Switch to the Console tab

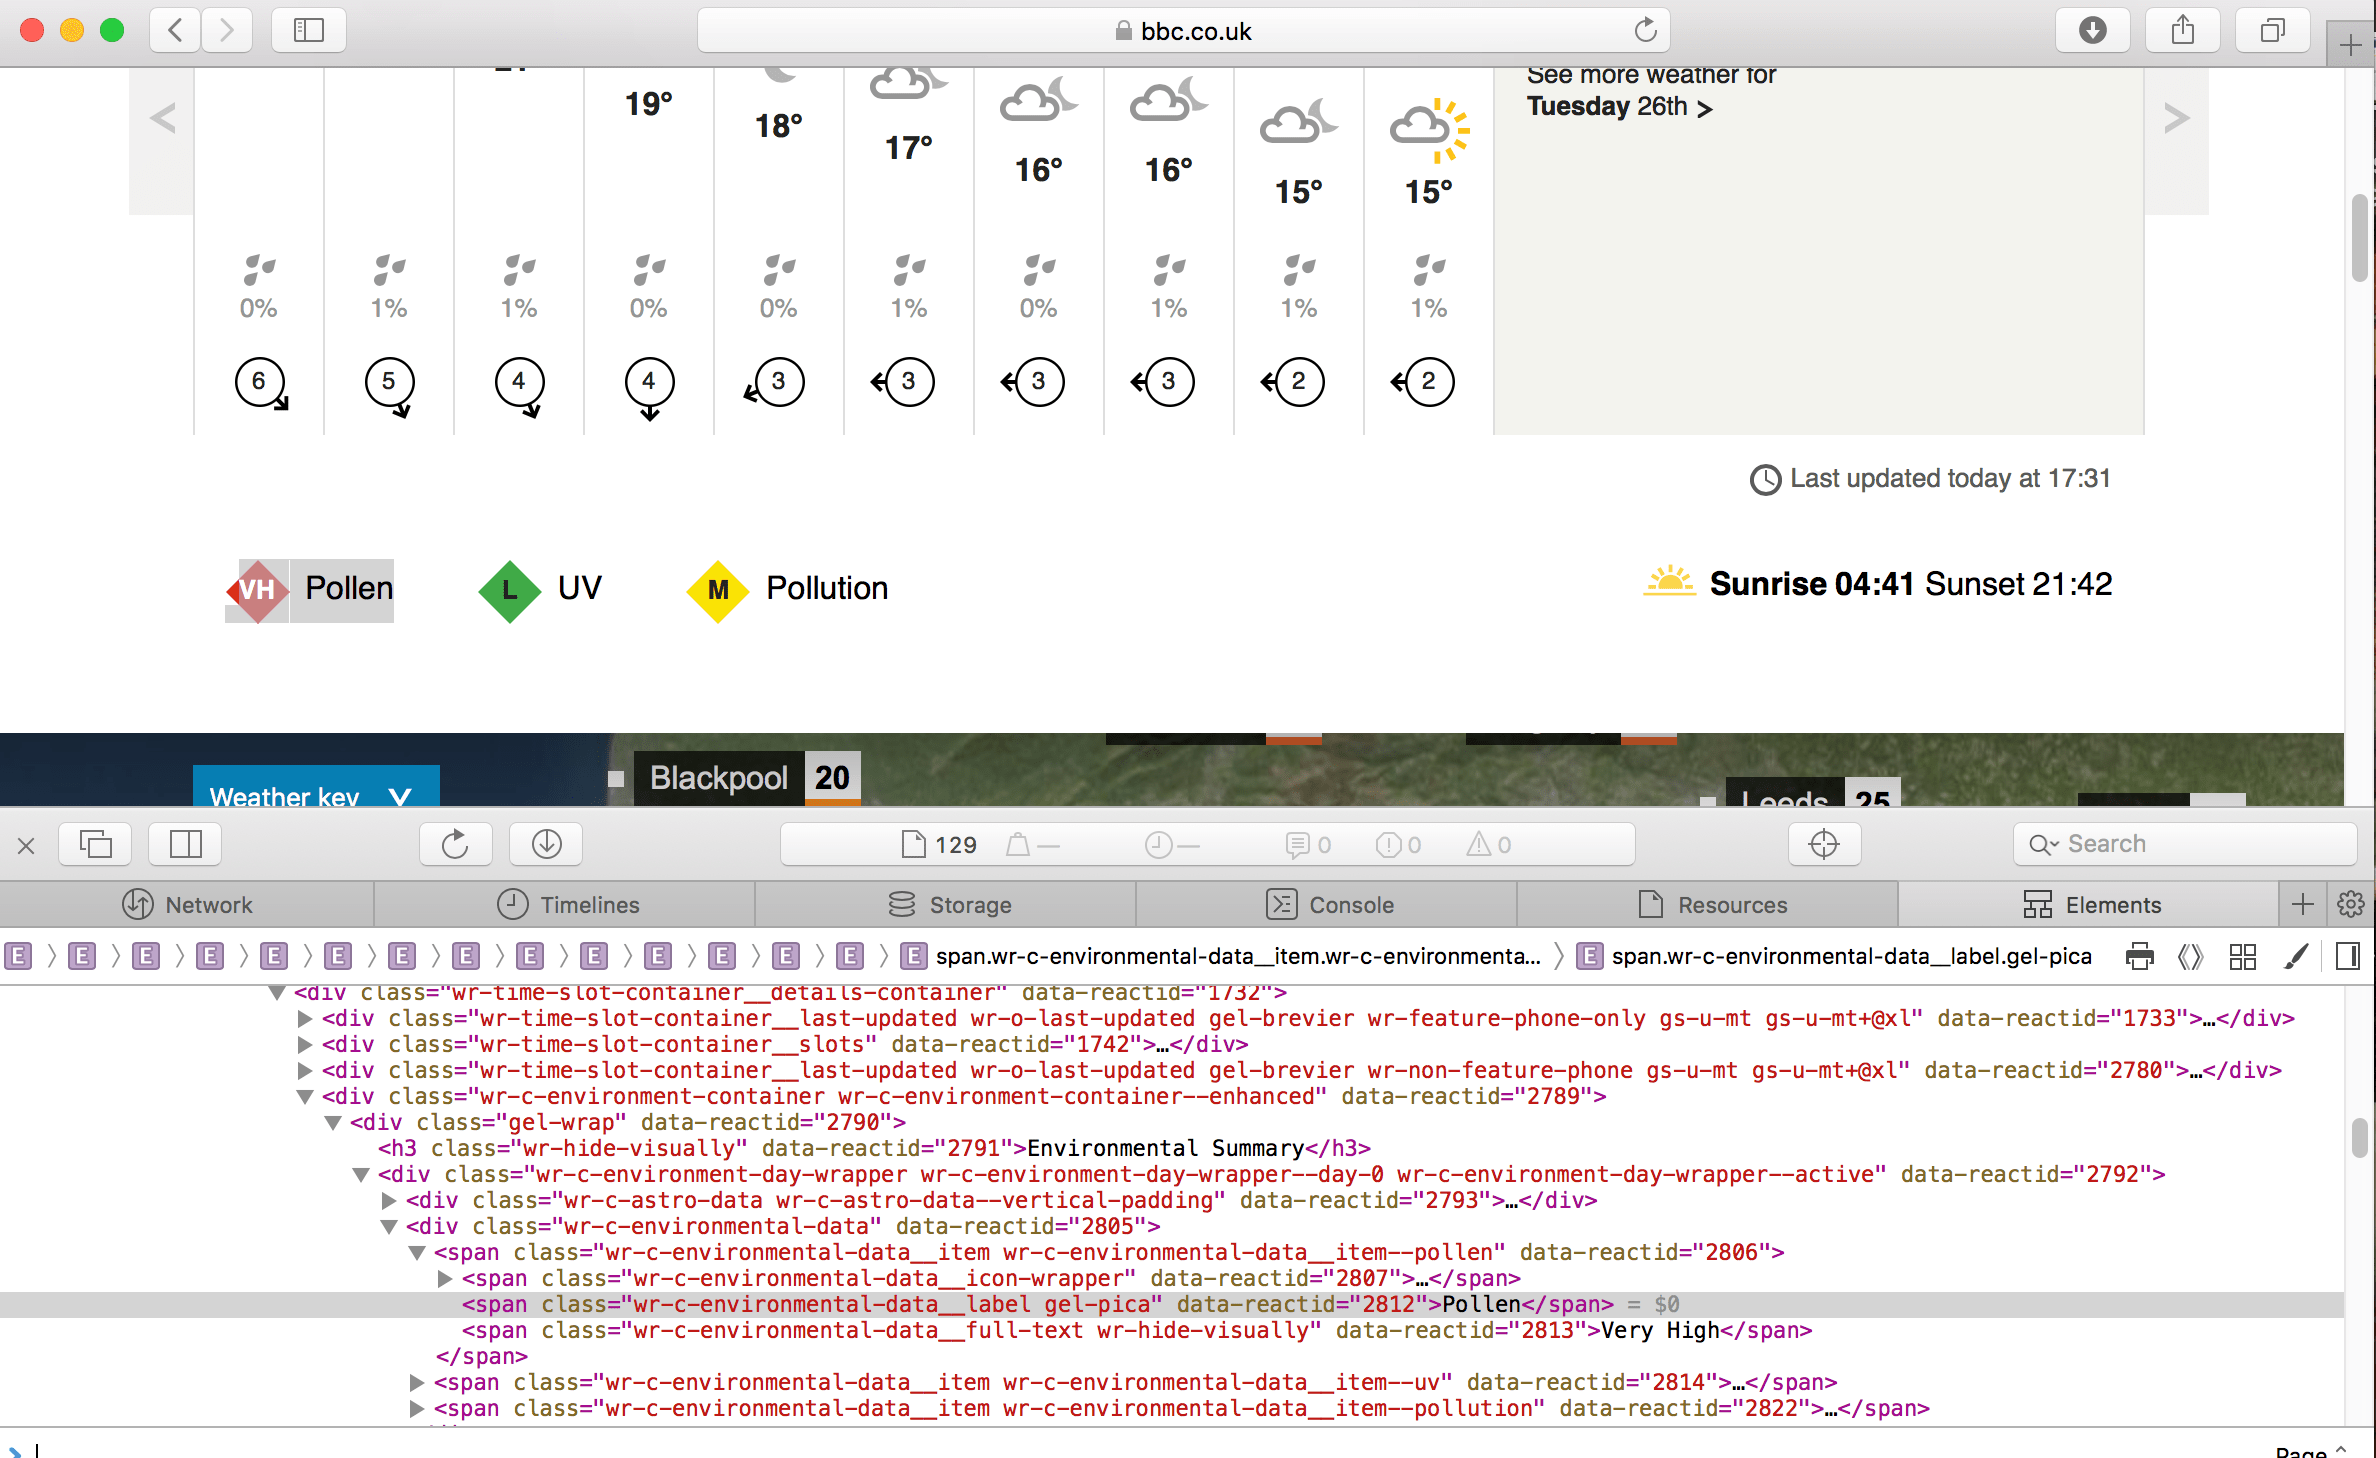tap(1330, 905)
